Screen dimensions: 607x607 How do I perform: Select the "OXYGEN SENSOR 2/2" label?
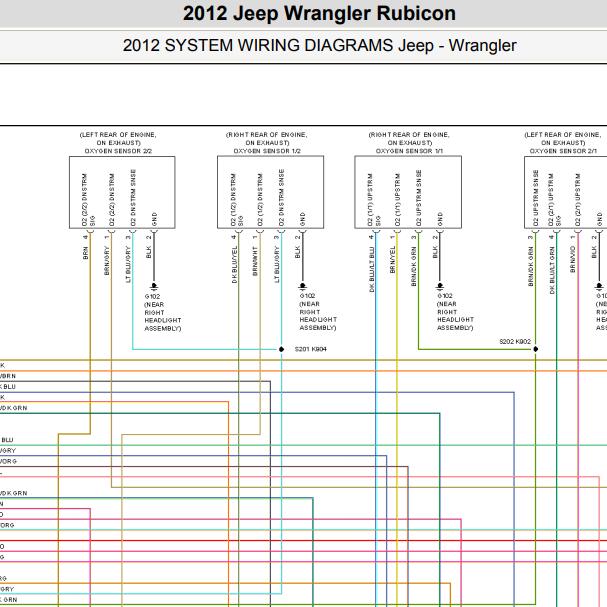tap(118, 151)
